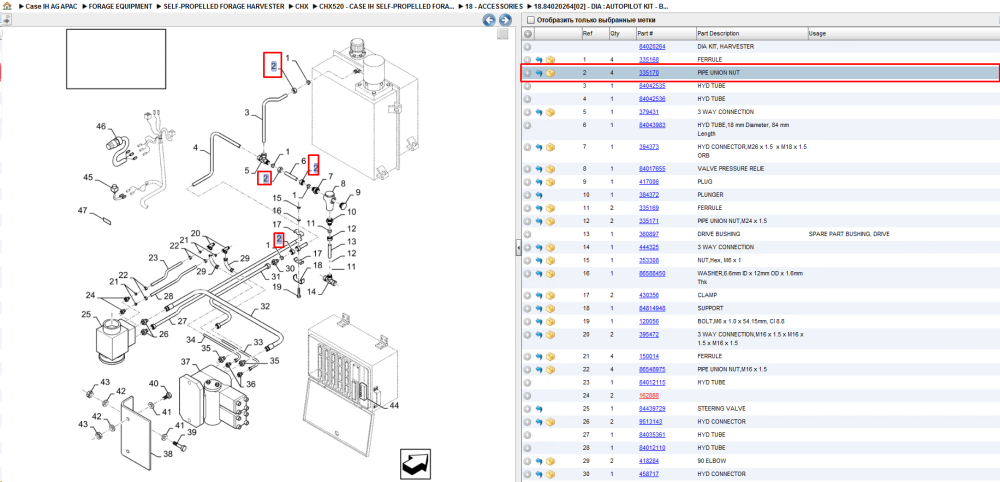Viewport: 1000px width, 482px height.
Task: Click package icon in 394373 HYD CONNECTOR row
Action: [550, 147]
